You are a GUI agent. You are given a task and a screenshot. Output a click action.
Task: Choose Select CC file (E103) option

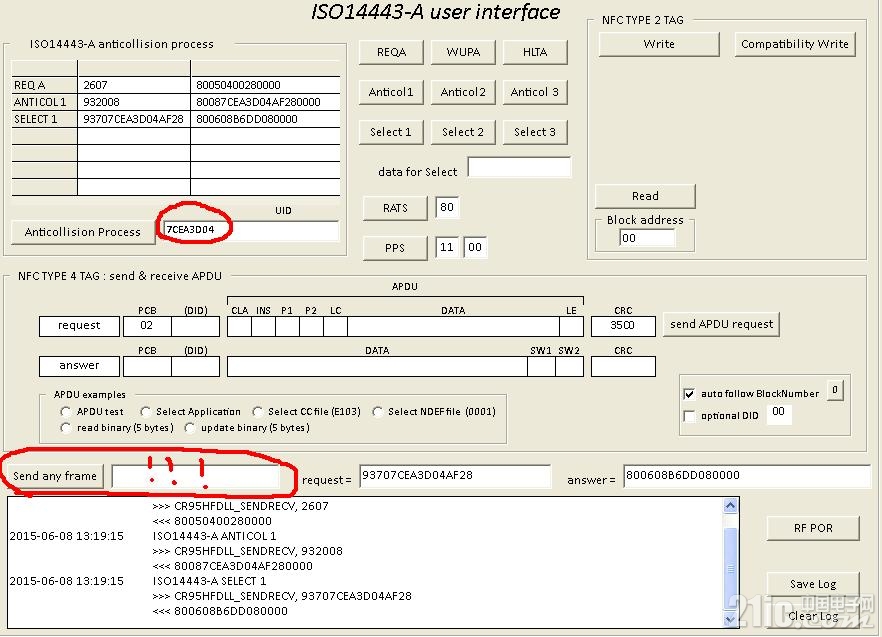[x=258, y=412]
